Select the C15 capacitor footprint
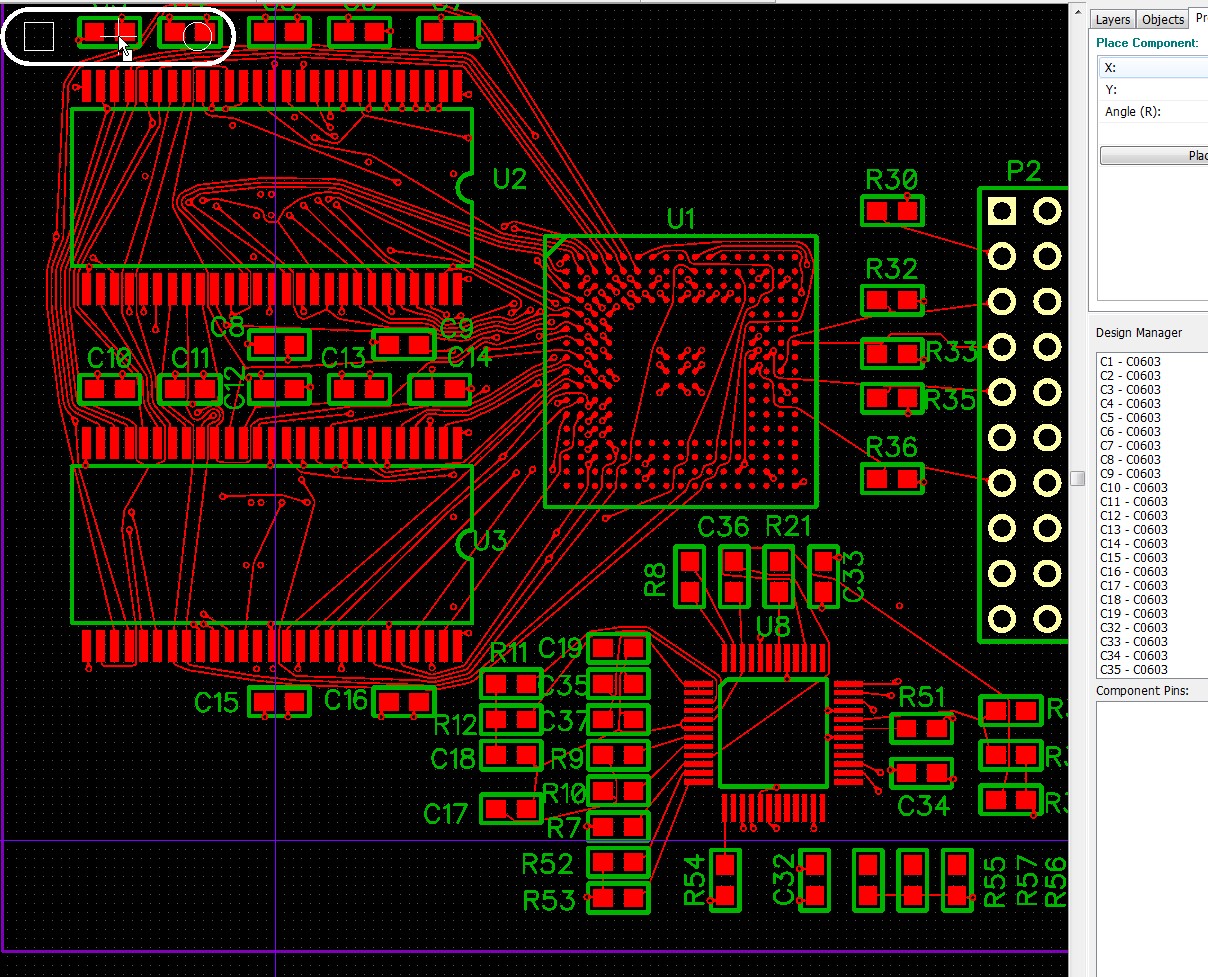Screen dimensions: 1208x977 [279, 702]
